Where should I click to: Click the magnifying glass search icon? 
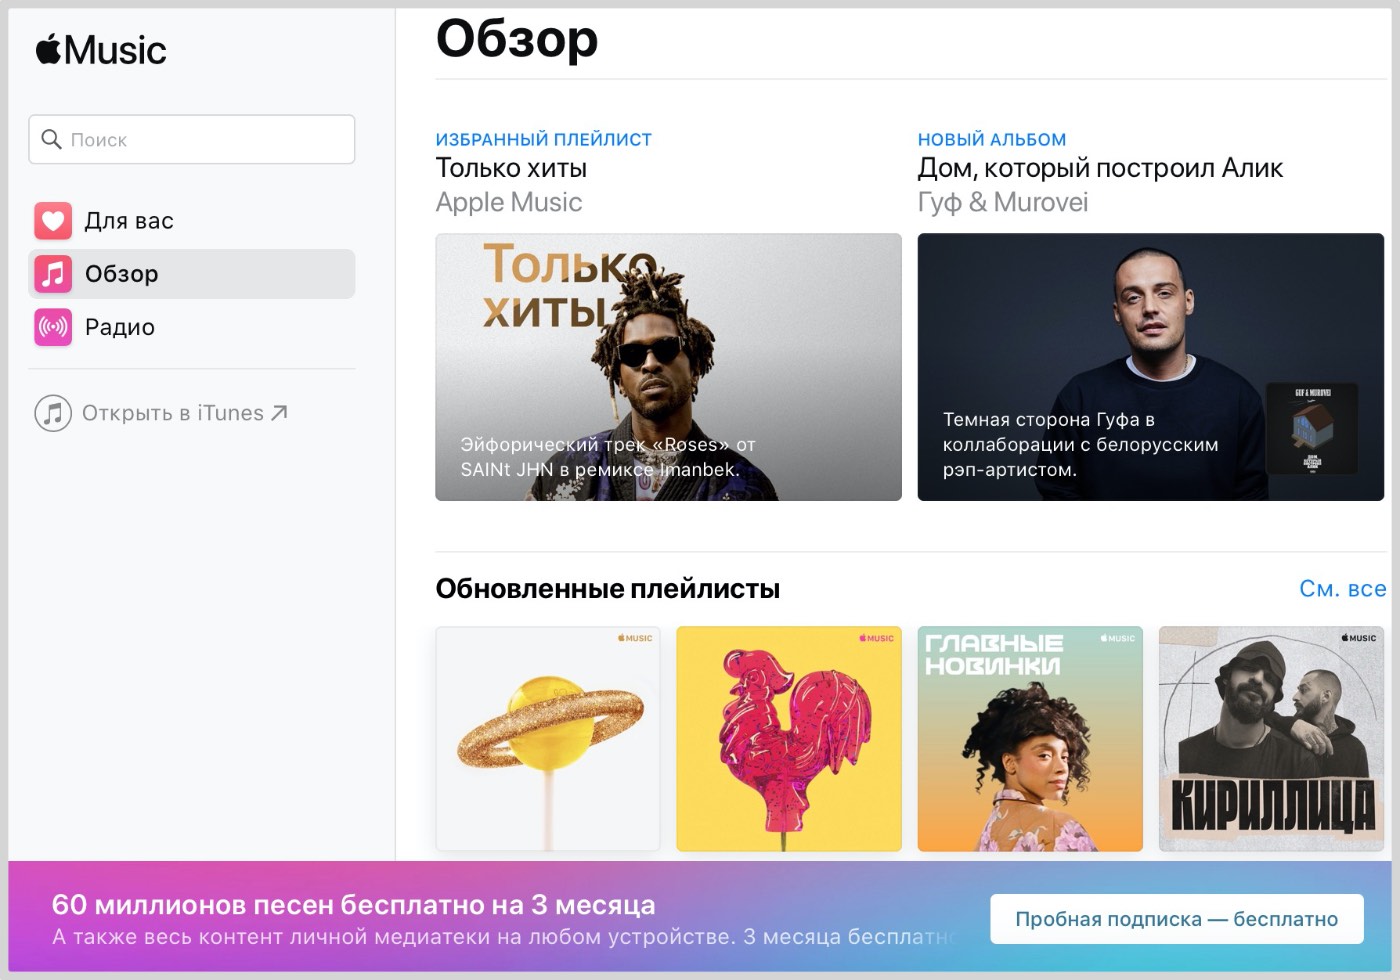pyautogui.click(x=51, y=139)
